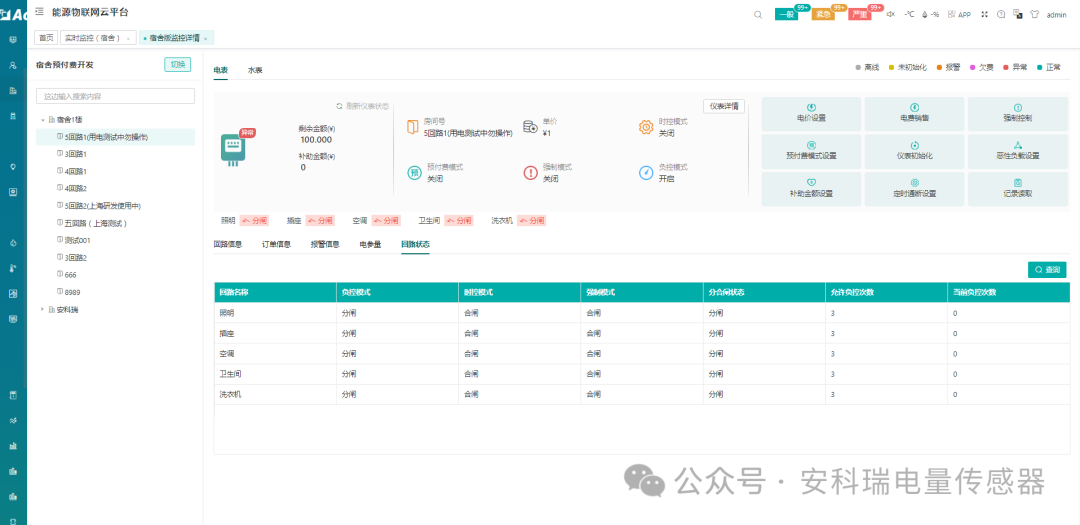Image resolution: width=1080 pixels, height=525 pixels.
Task: Open the 紧急 alarm badge
Action: [x=822, y=14]
